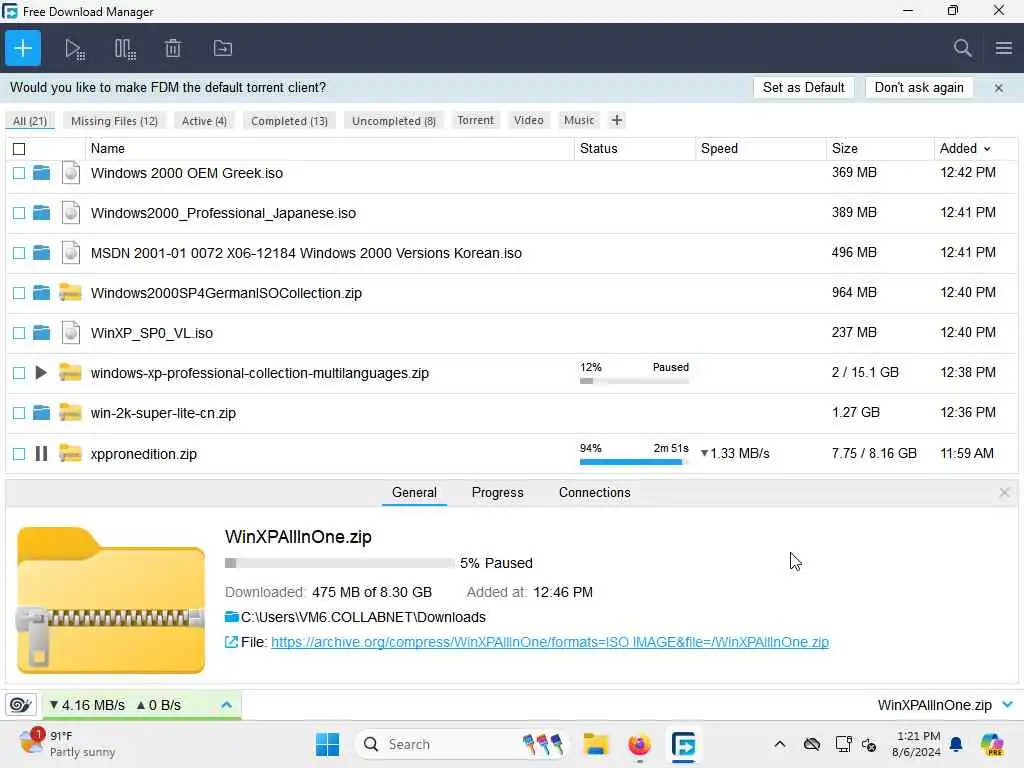Open folder of Windows 2000 OEM Greek.iso
Screen dimensions: 1024x768
(x=41, y=172)
